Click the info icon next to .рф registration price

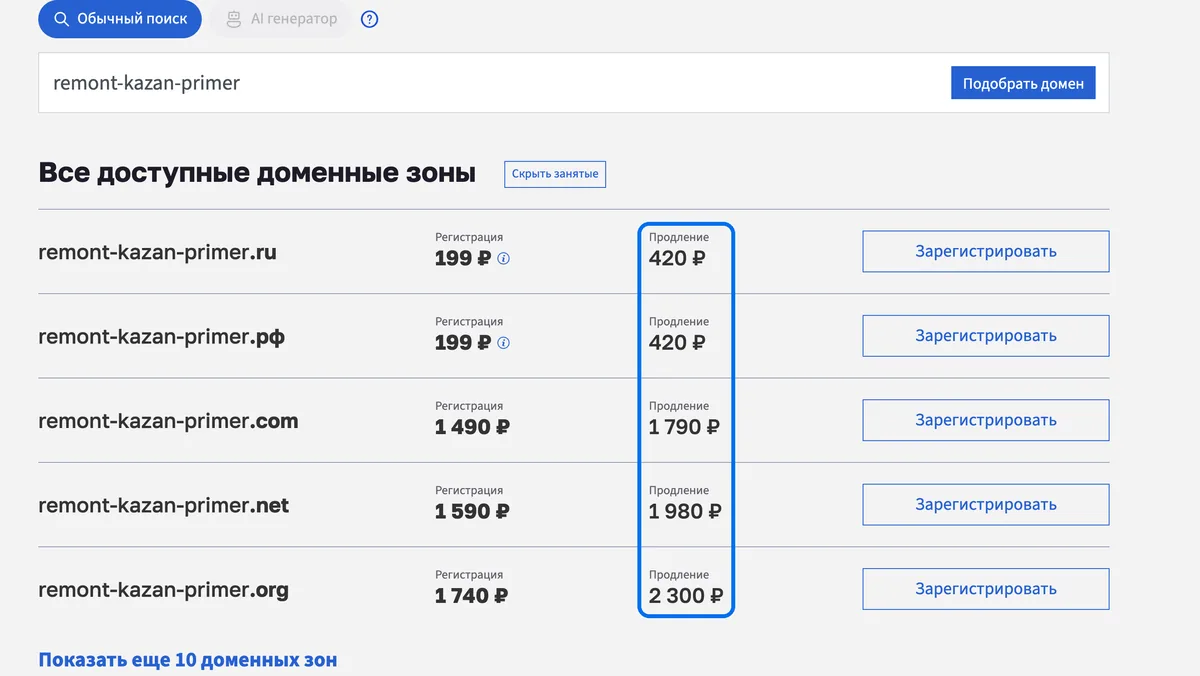(x=503, y=343)
